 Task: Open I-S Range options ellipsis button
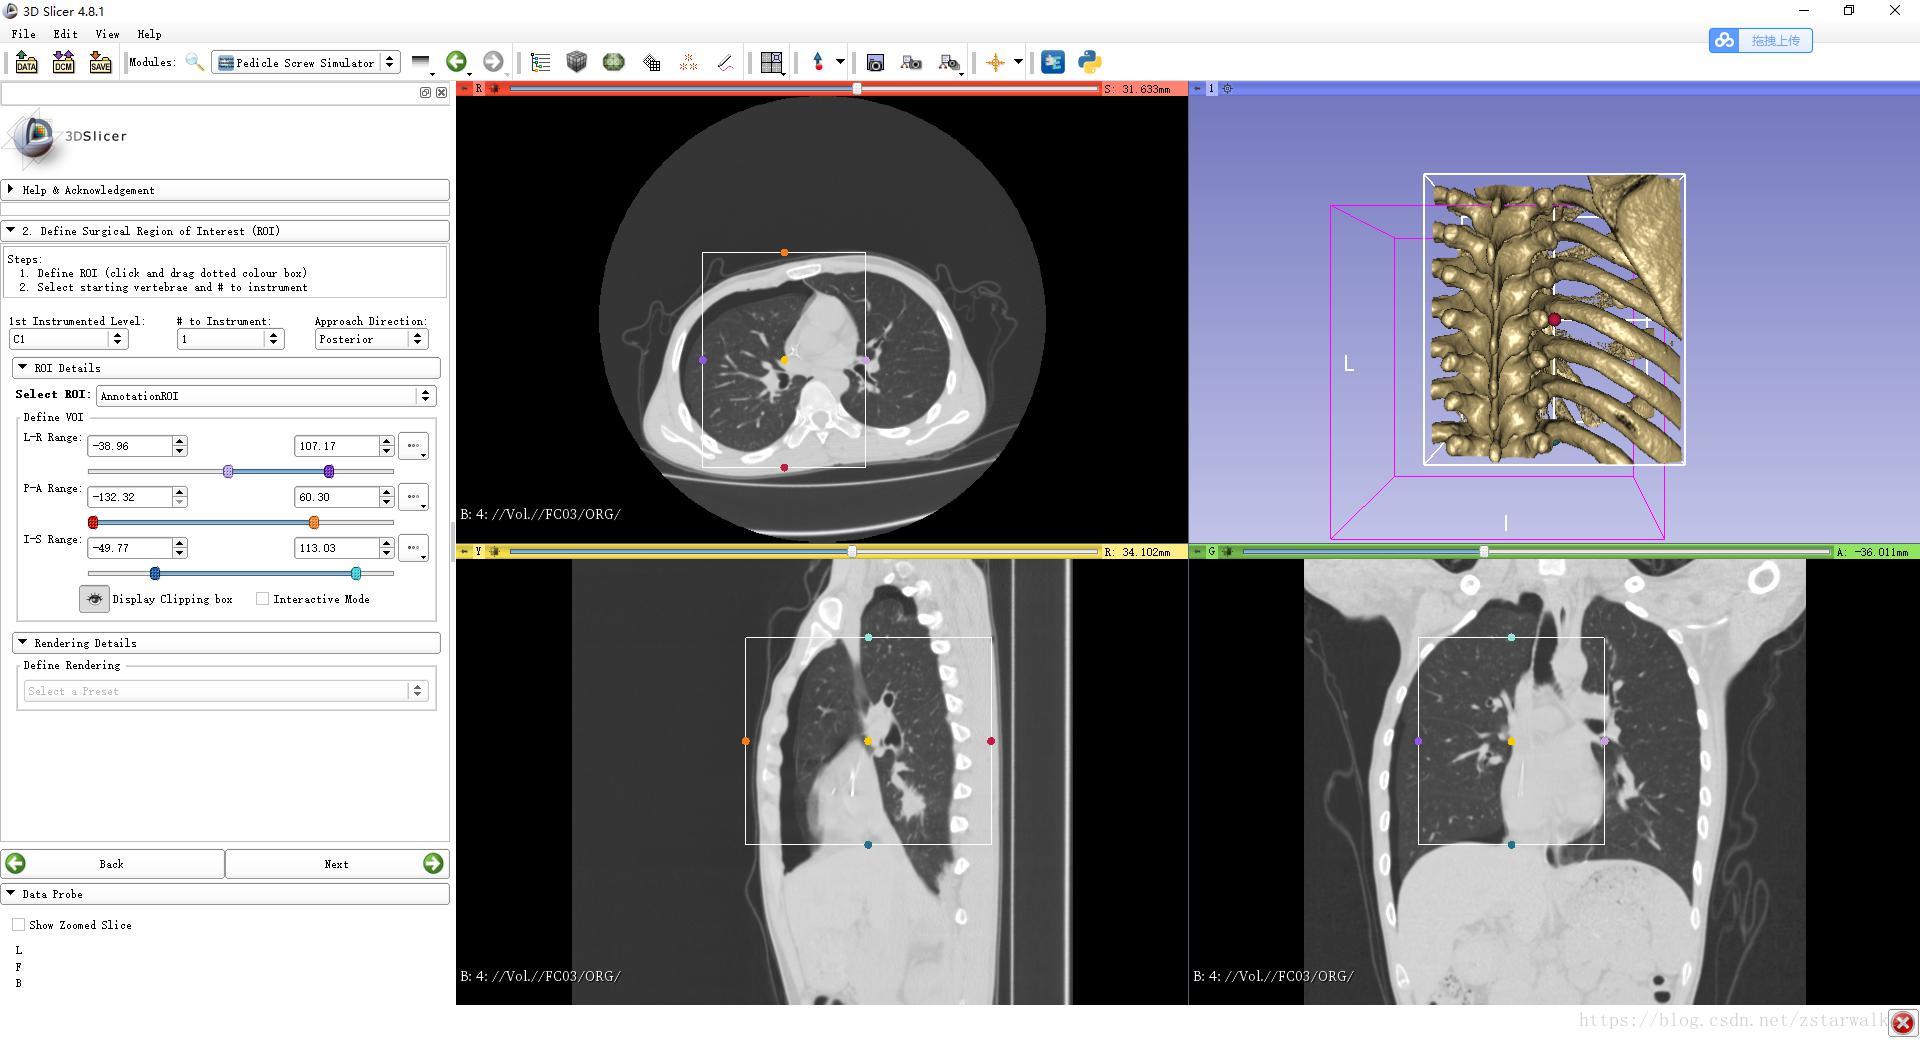click(x=413, y=548)
